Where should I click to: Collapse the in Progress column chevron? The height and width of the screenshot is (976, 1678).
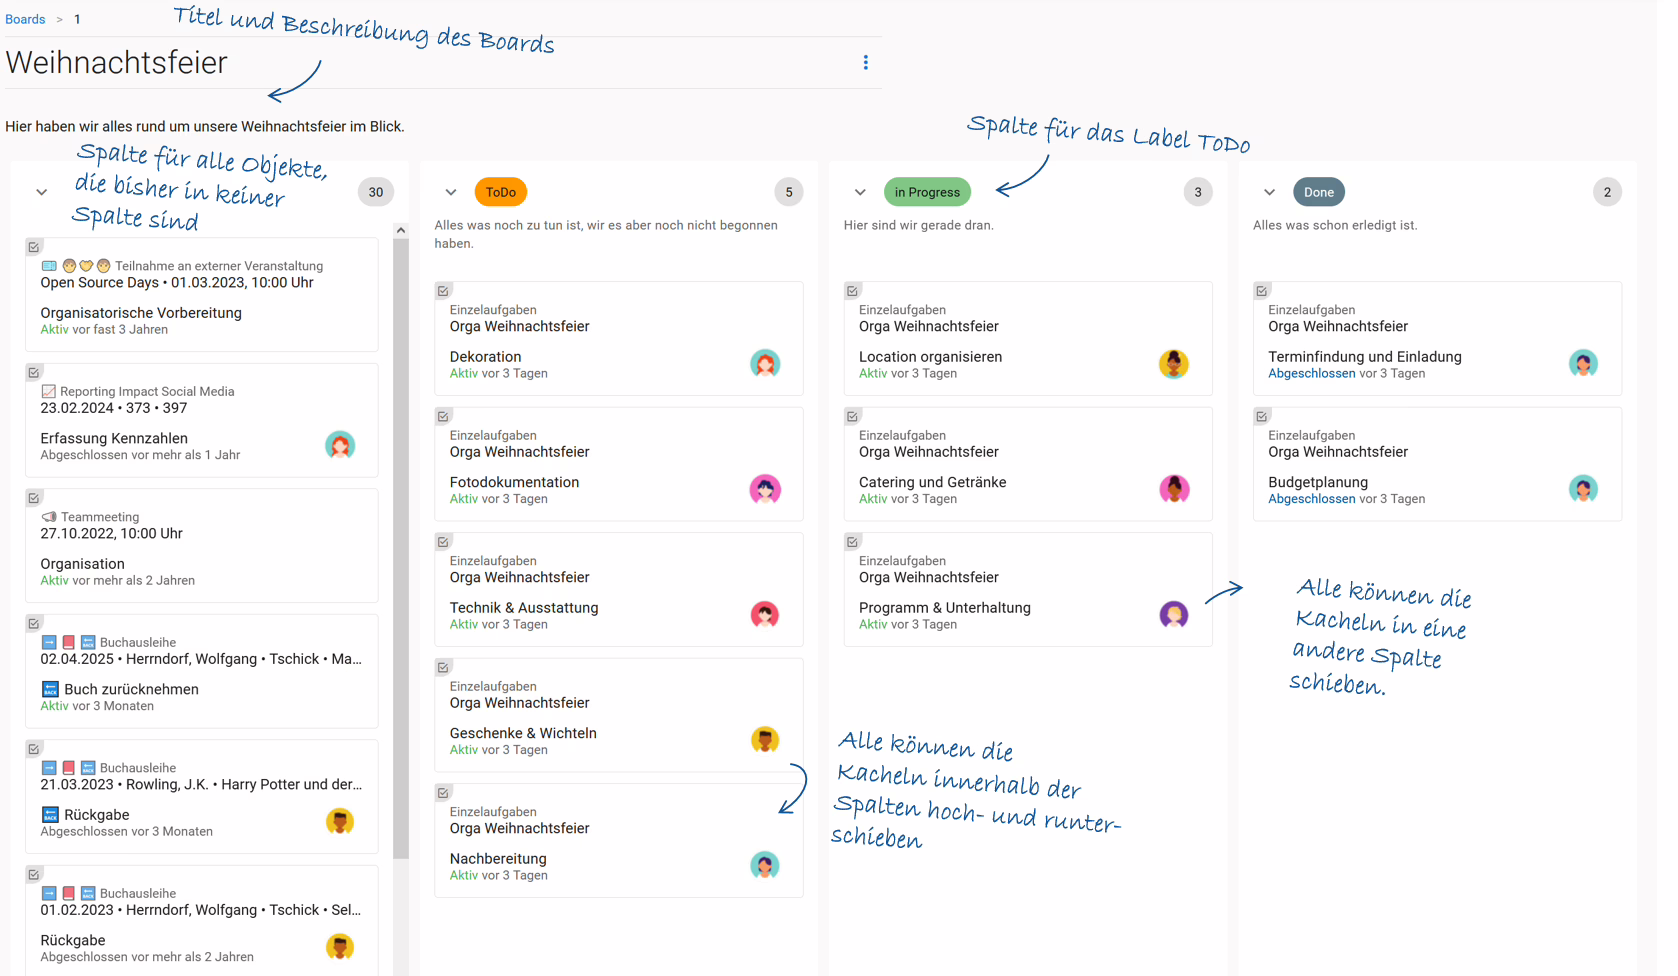tap(860, 192)
